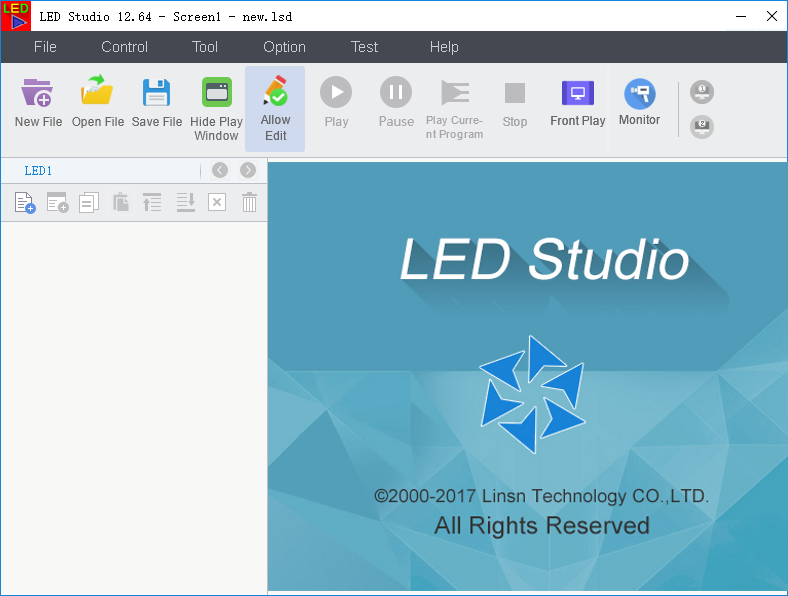Click the paste item icon

click(x=121, y=203)
